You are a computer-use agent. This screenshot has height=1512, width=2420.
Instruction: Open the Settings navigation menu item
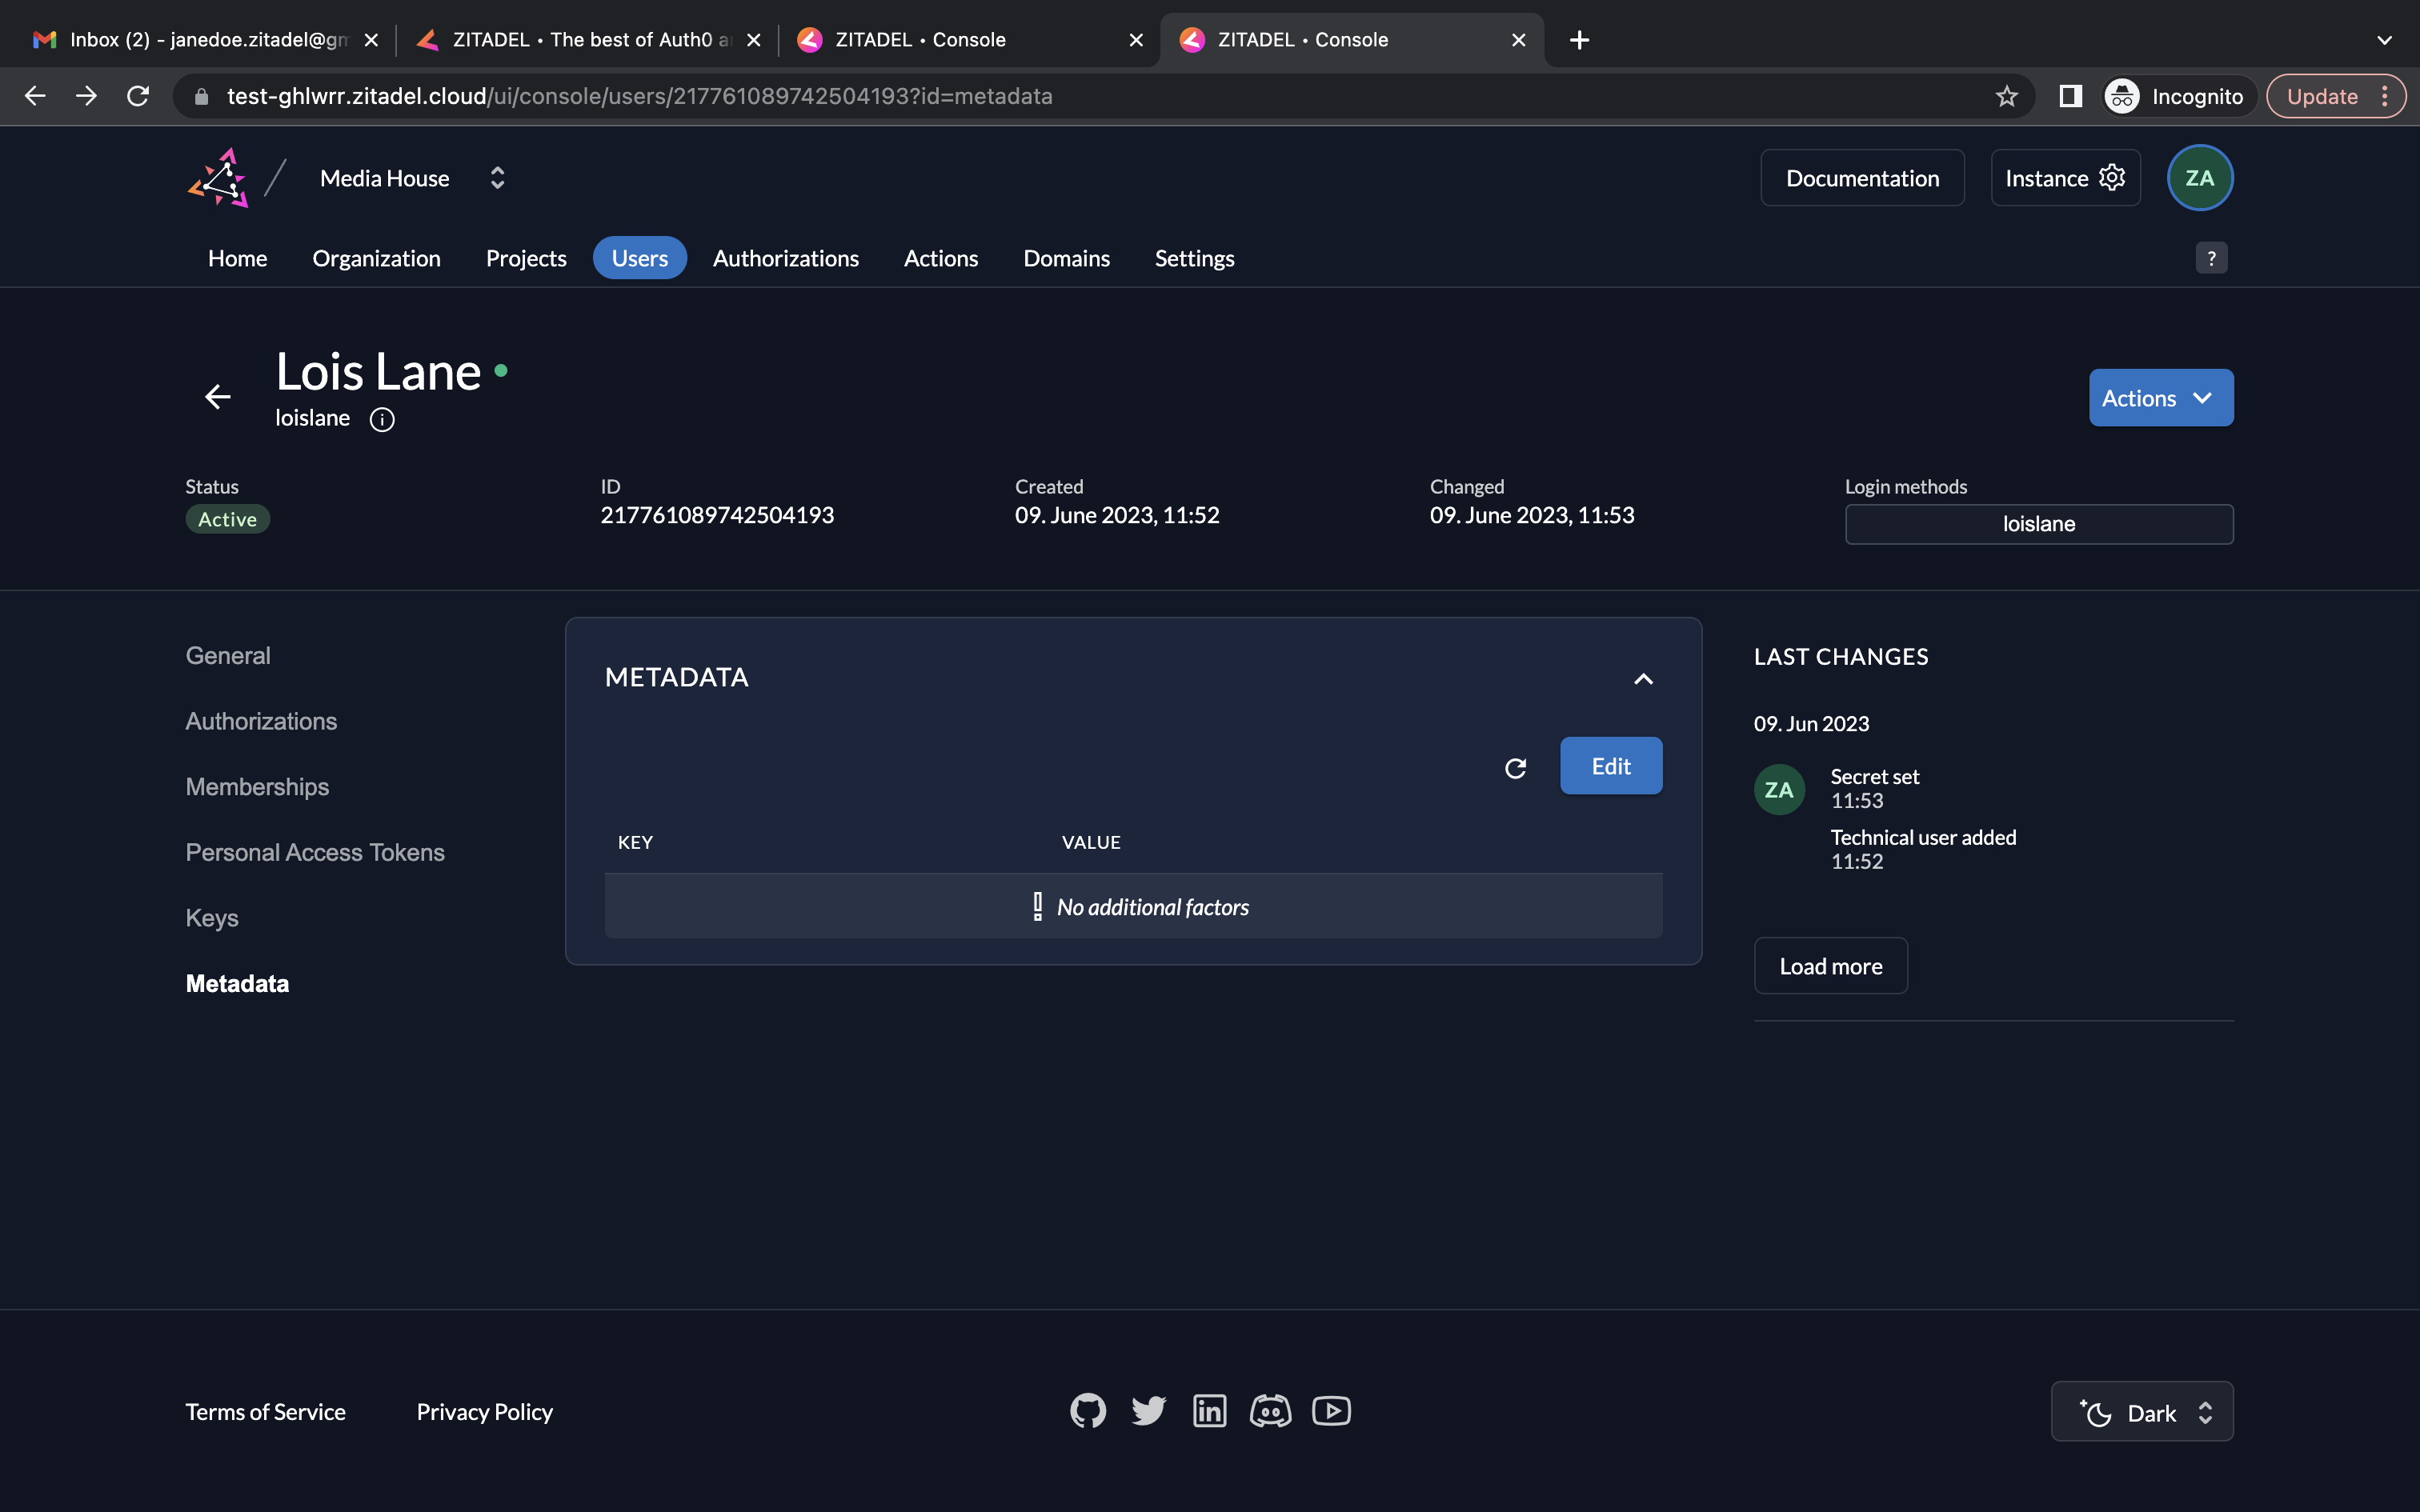coord(1195,258)
